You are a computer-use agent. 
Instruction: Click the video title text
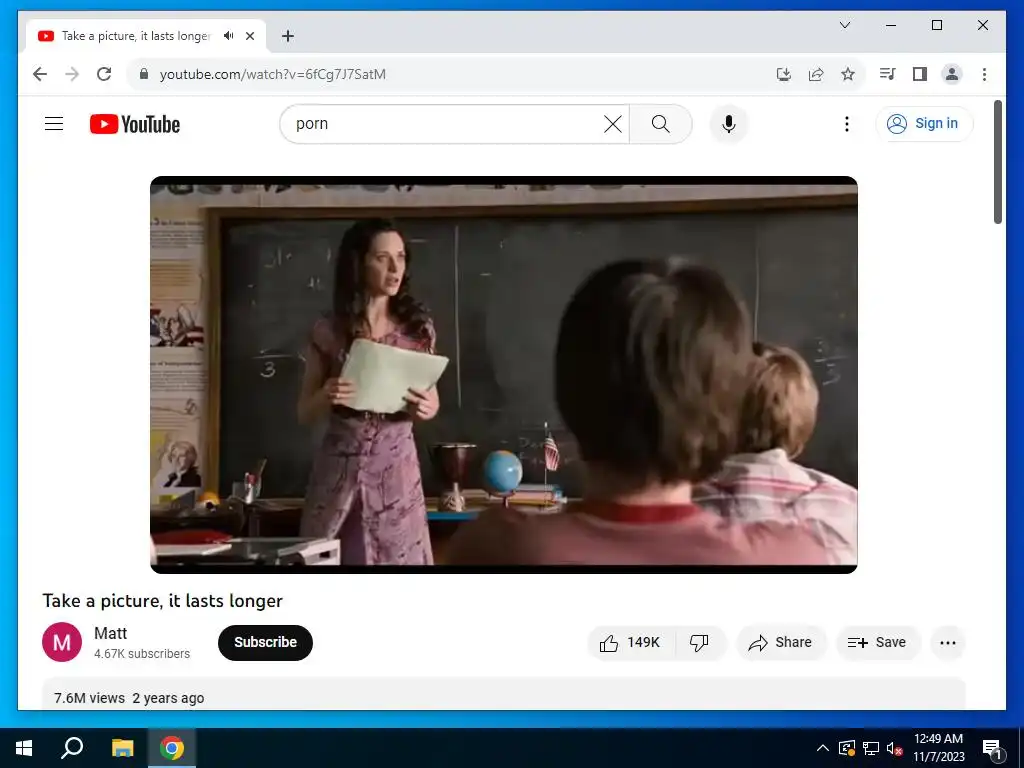point(163,601)
